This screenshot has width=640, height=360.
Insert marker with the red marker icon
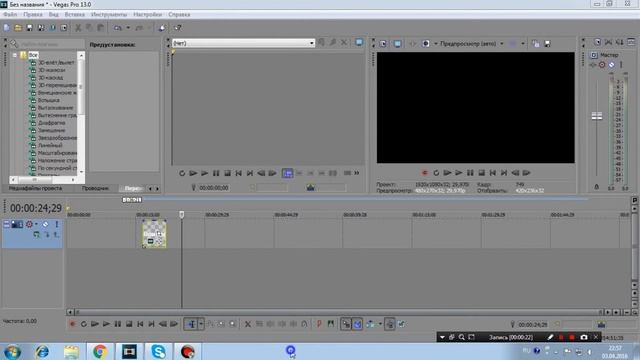pyautogui.click(x=319, y=324)
